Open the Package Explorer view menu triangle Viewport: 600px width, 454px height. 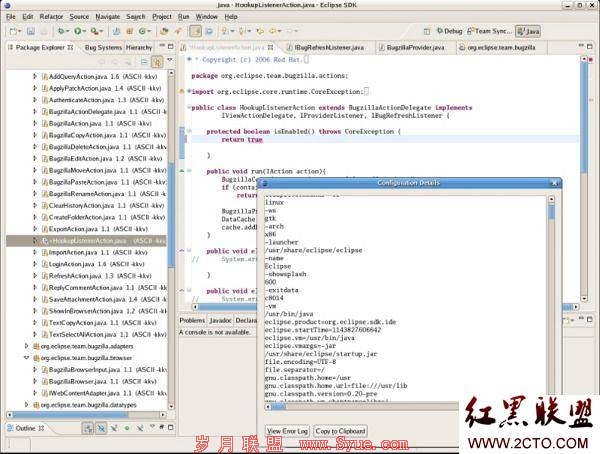tap(170, 59)
